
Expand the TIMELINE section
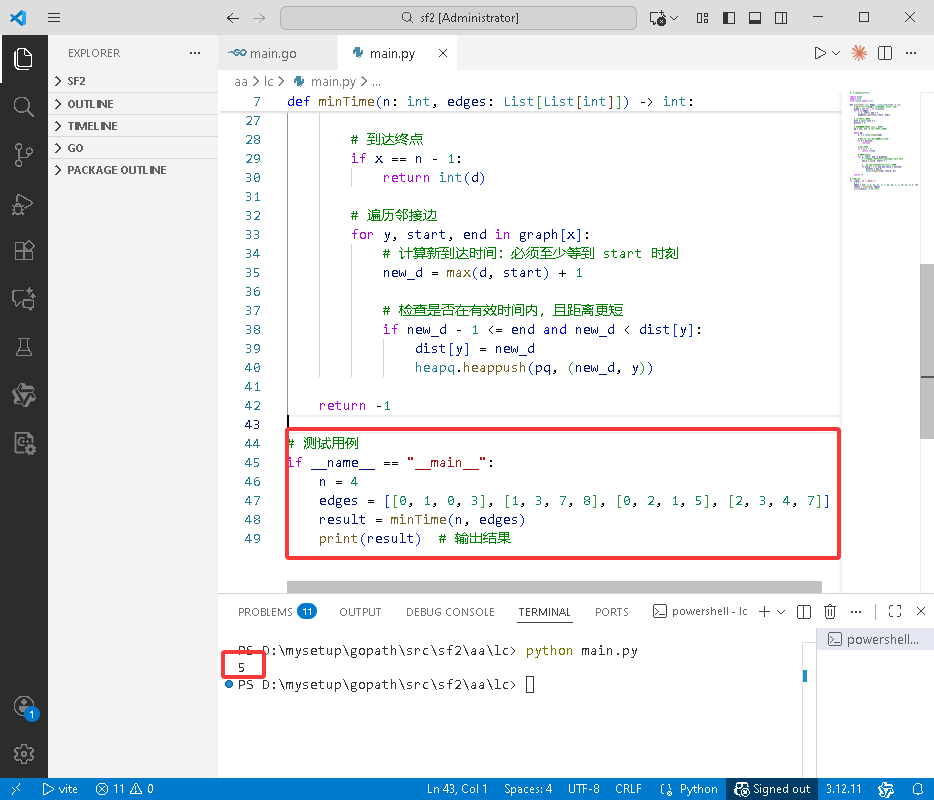coord(133,126)
